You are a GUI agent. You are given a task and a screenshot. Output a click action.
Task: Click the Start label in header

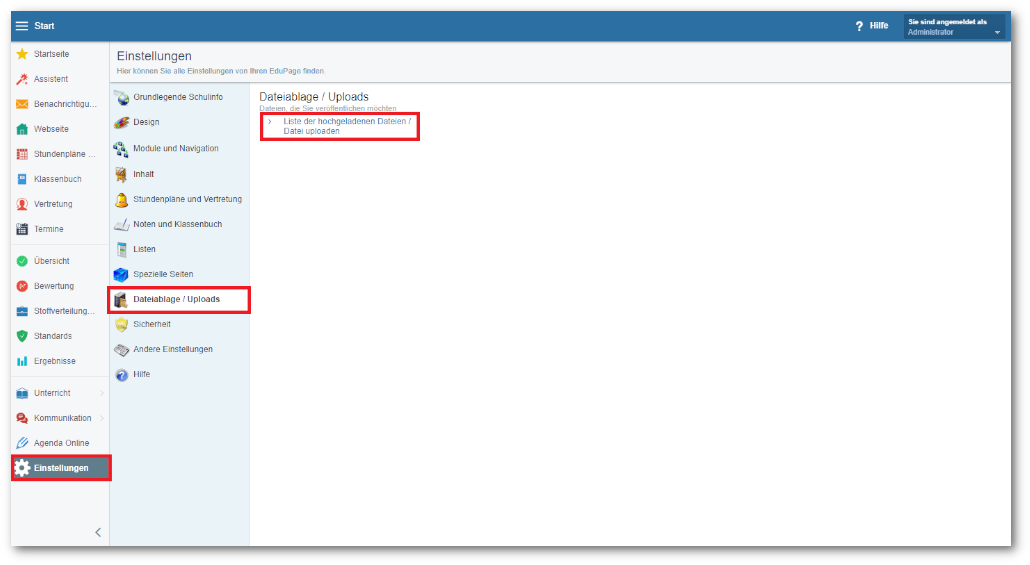(44, 26)
